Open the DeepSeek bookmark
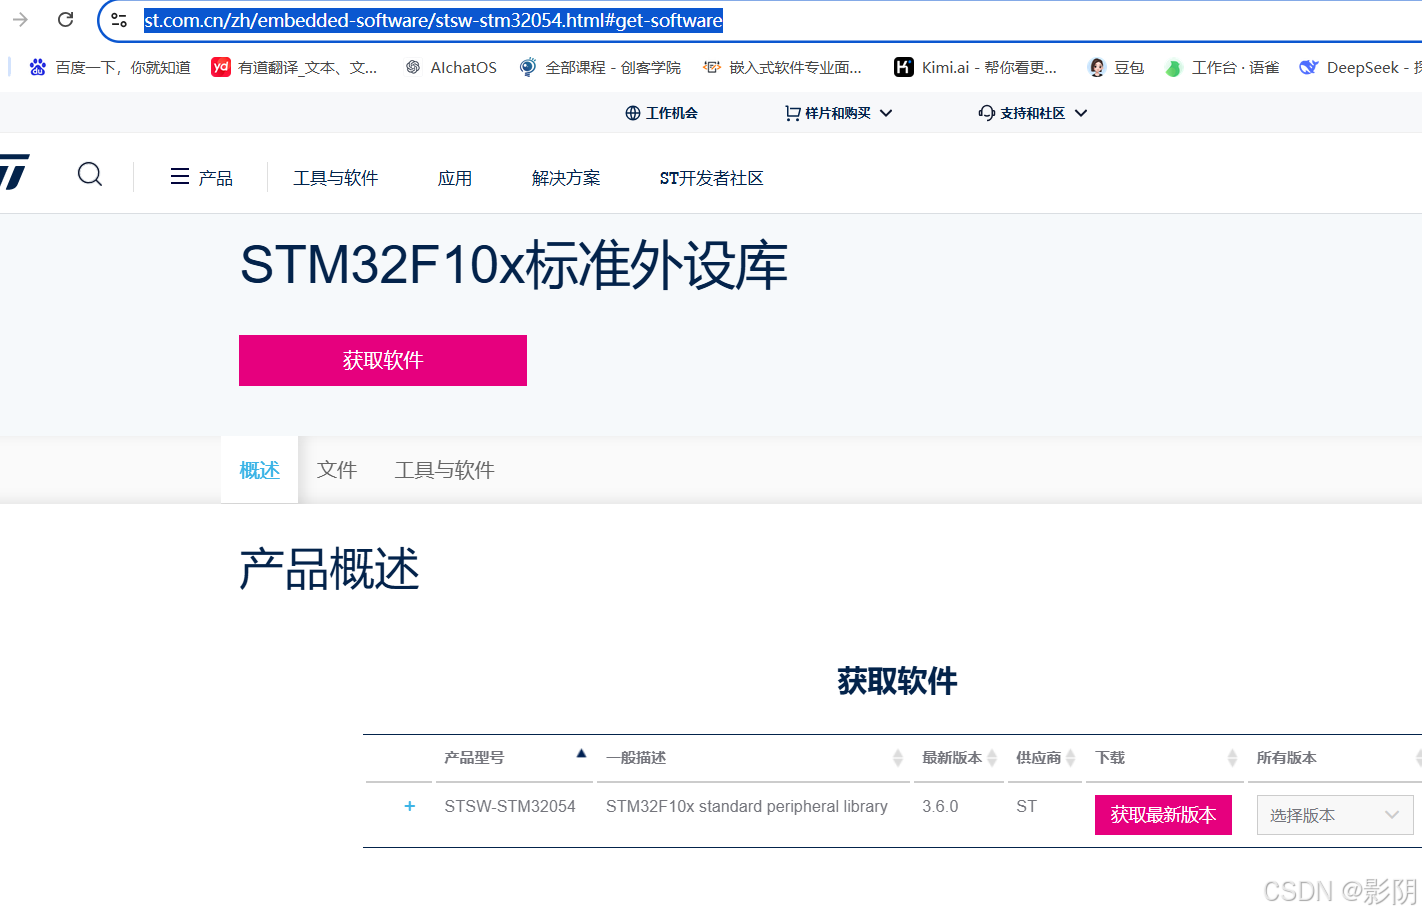This screenshot has height=917, width=1422. tap(1359, 67)
